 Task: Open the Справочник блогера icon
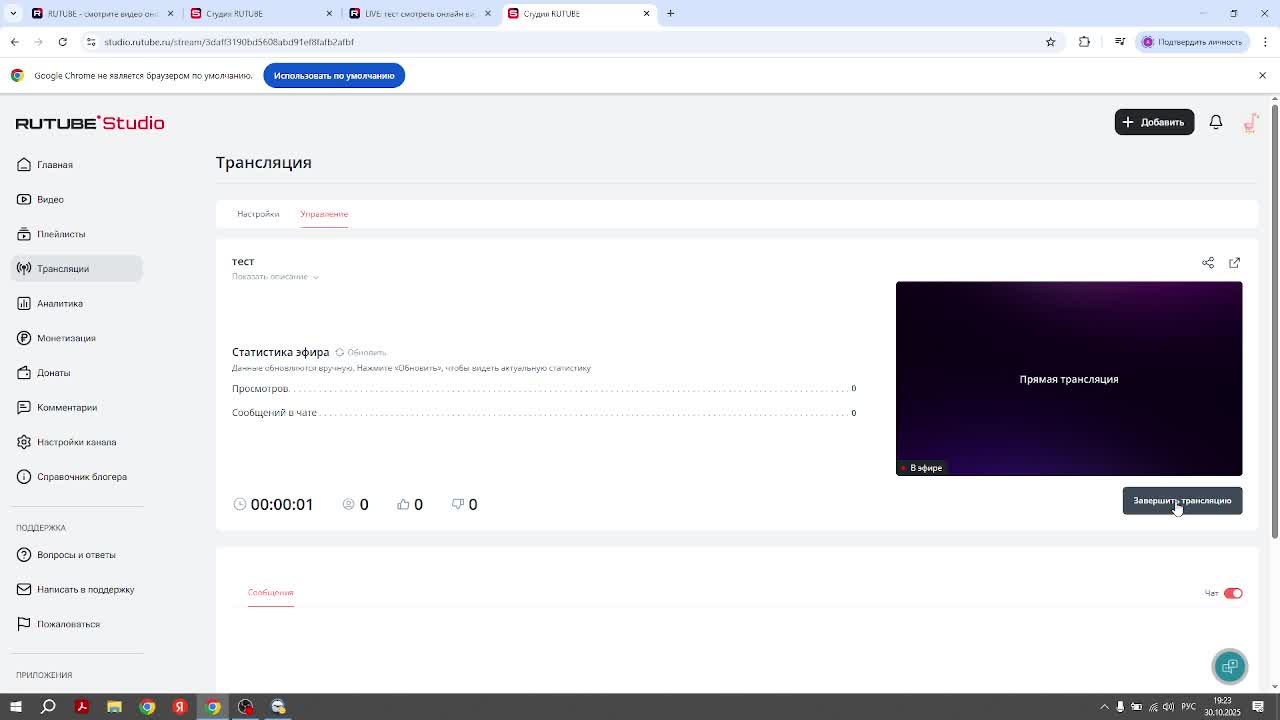pos(24,477)
